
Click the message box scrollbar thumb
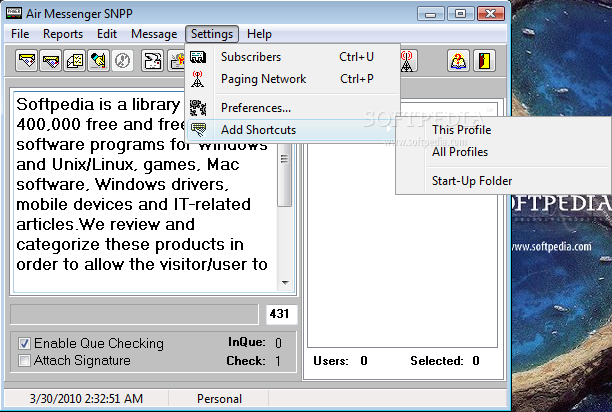click(285, 174)
